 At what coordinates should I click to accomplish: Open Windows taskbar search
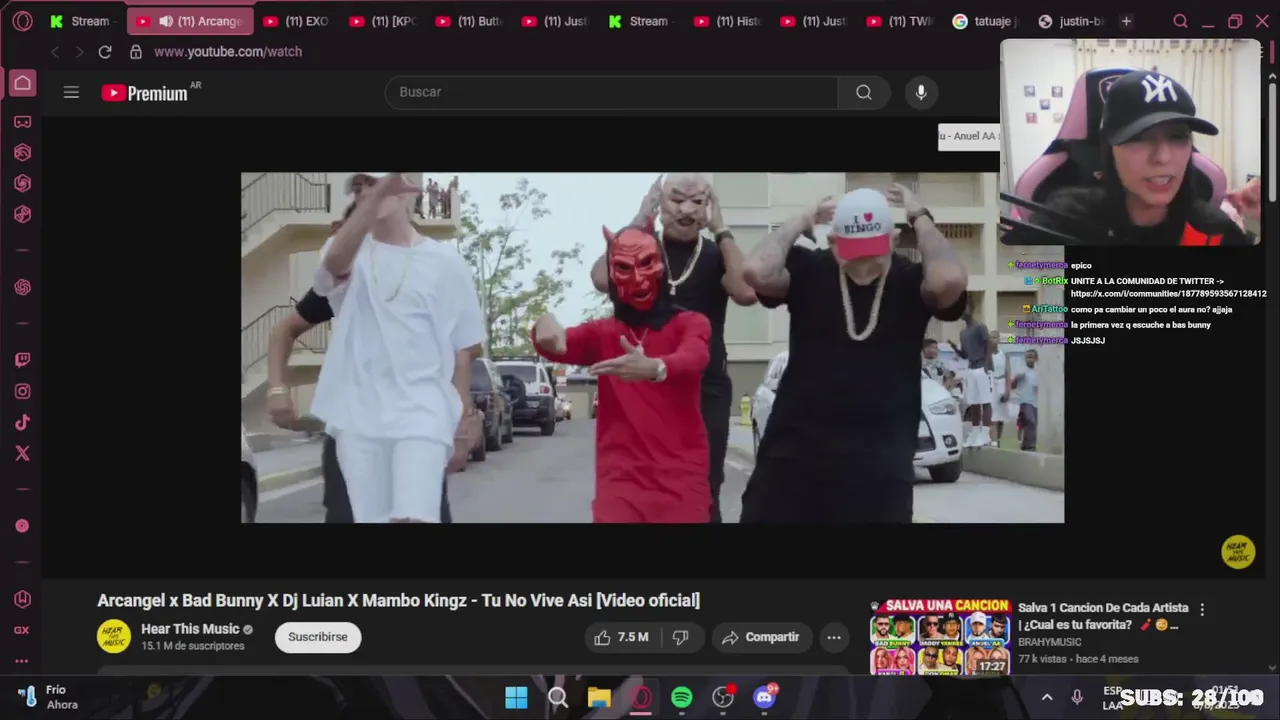[x=558, y=697]
